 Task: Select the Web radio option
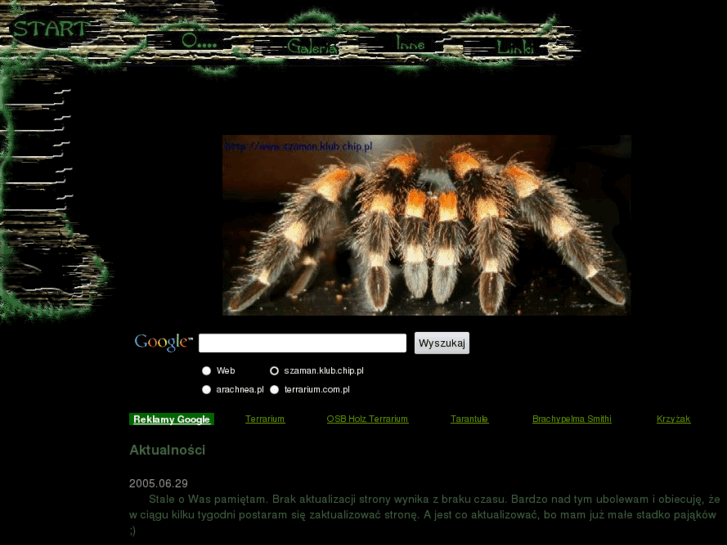click(206, 371)
